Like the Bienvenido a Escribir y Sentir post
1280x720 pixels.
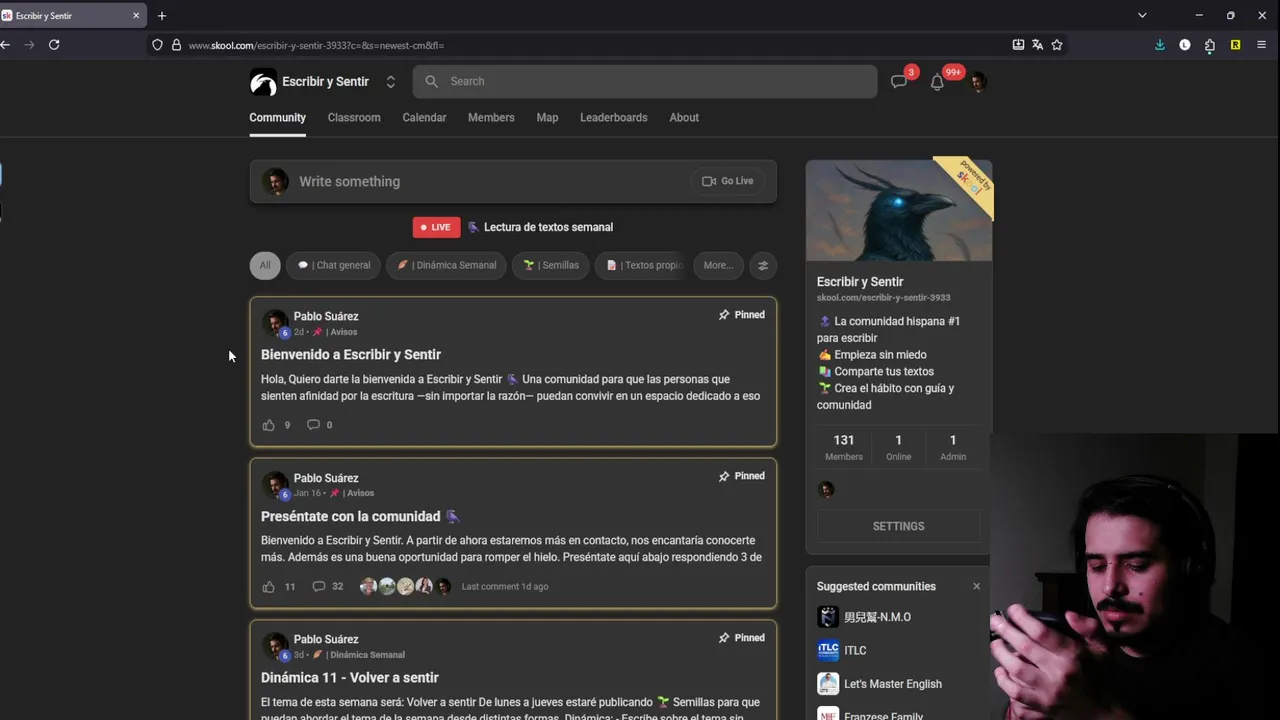pos(268,425)
